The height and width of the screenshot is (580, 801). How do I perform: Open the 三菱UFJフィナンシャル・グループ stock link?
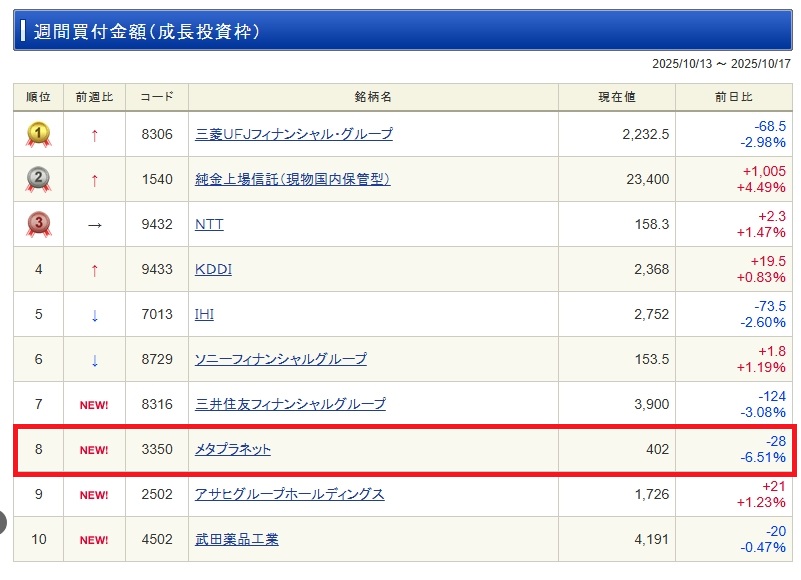pos(294,134)
